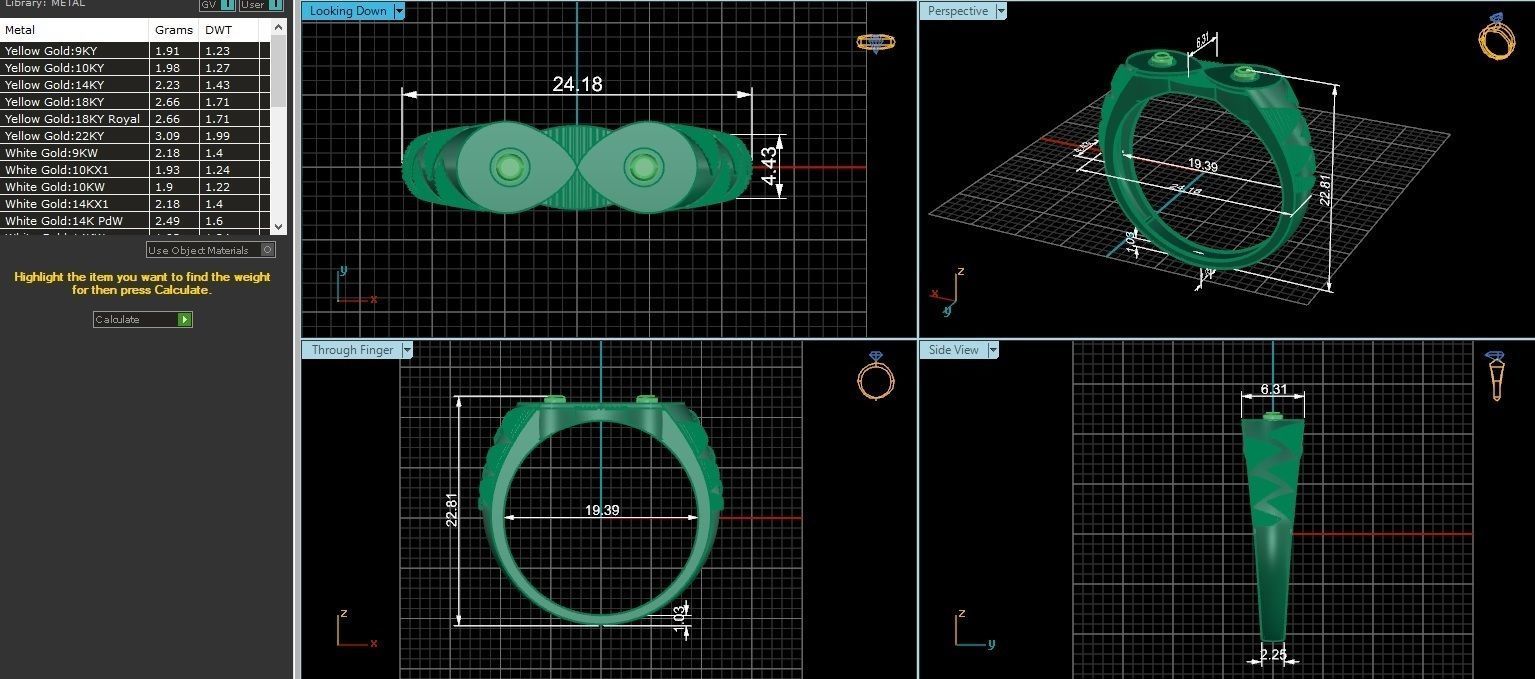Click the 19.39 inner diameter in Through Finger

pos(602,510)
